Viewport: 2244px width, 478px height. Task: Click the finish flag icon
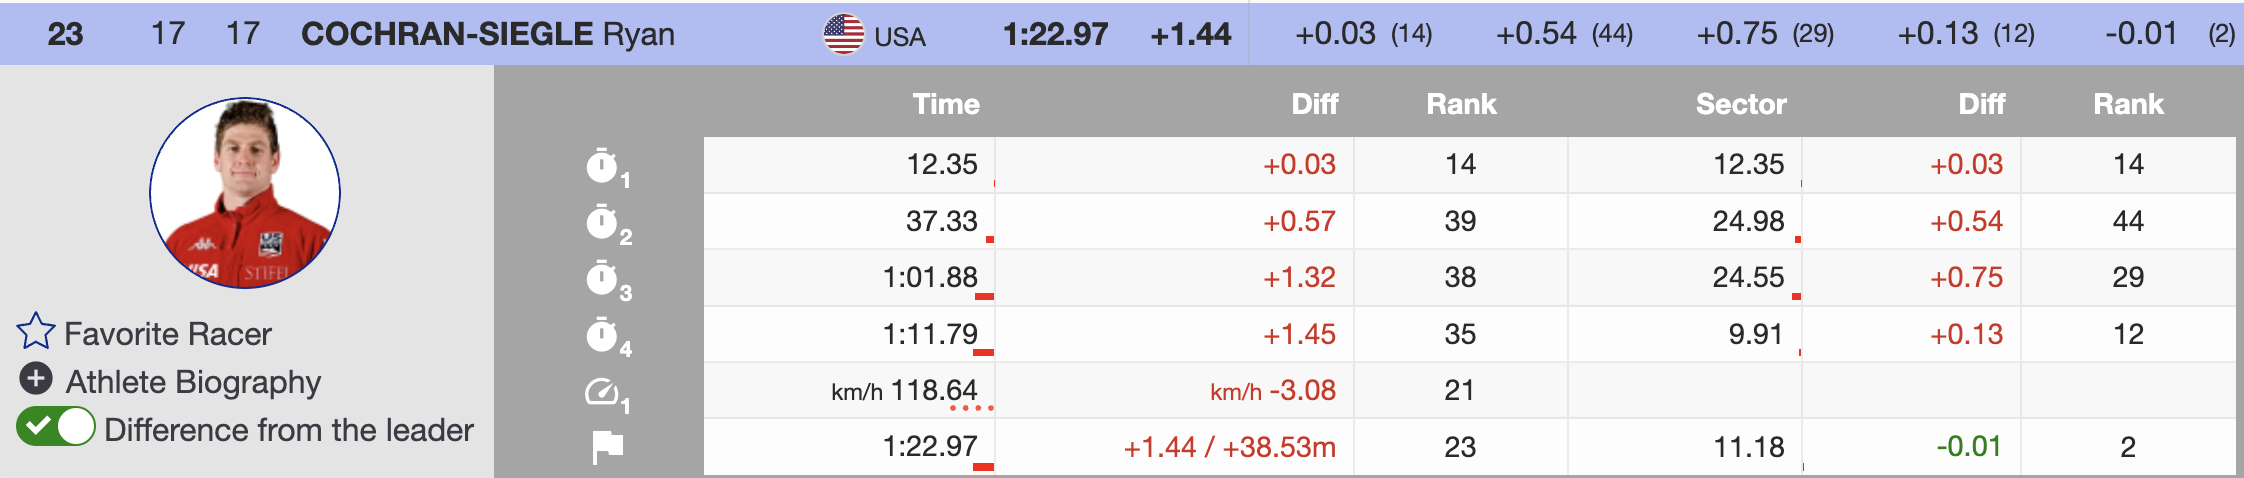[607, 447]
